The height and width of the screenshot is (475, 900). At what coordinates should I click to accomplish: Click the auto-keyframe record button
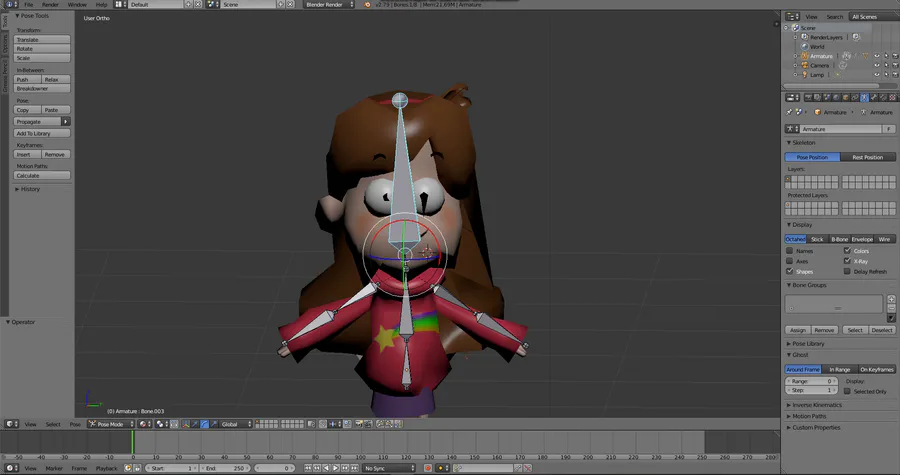click(x=428, y=468)
